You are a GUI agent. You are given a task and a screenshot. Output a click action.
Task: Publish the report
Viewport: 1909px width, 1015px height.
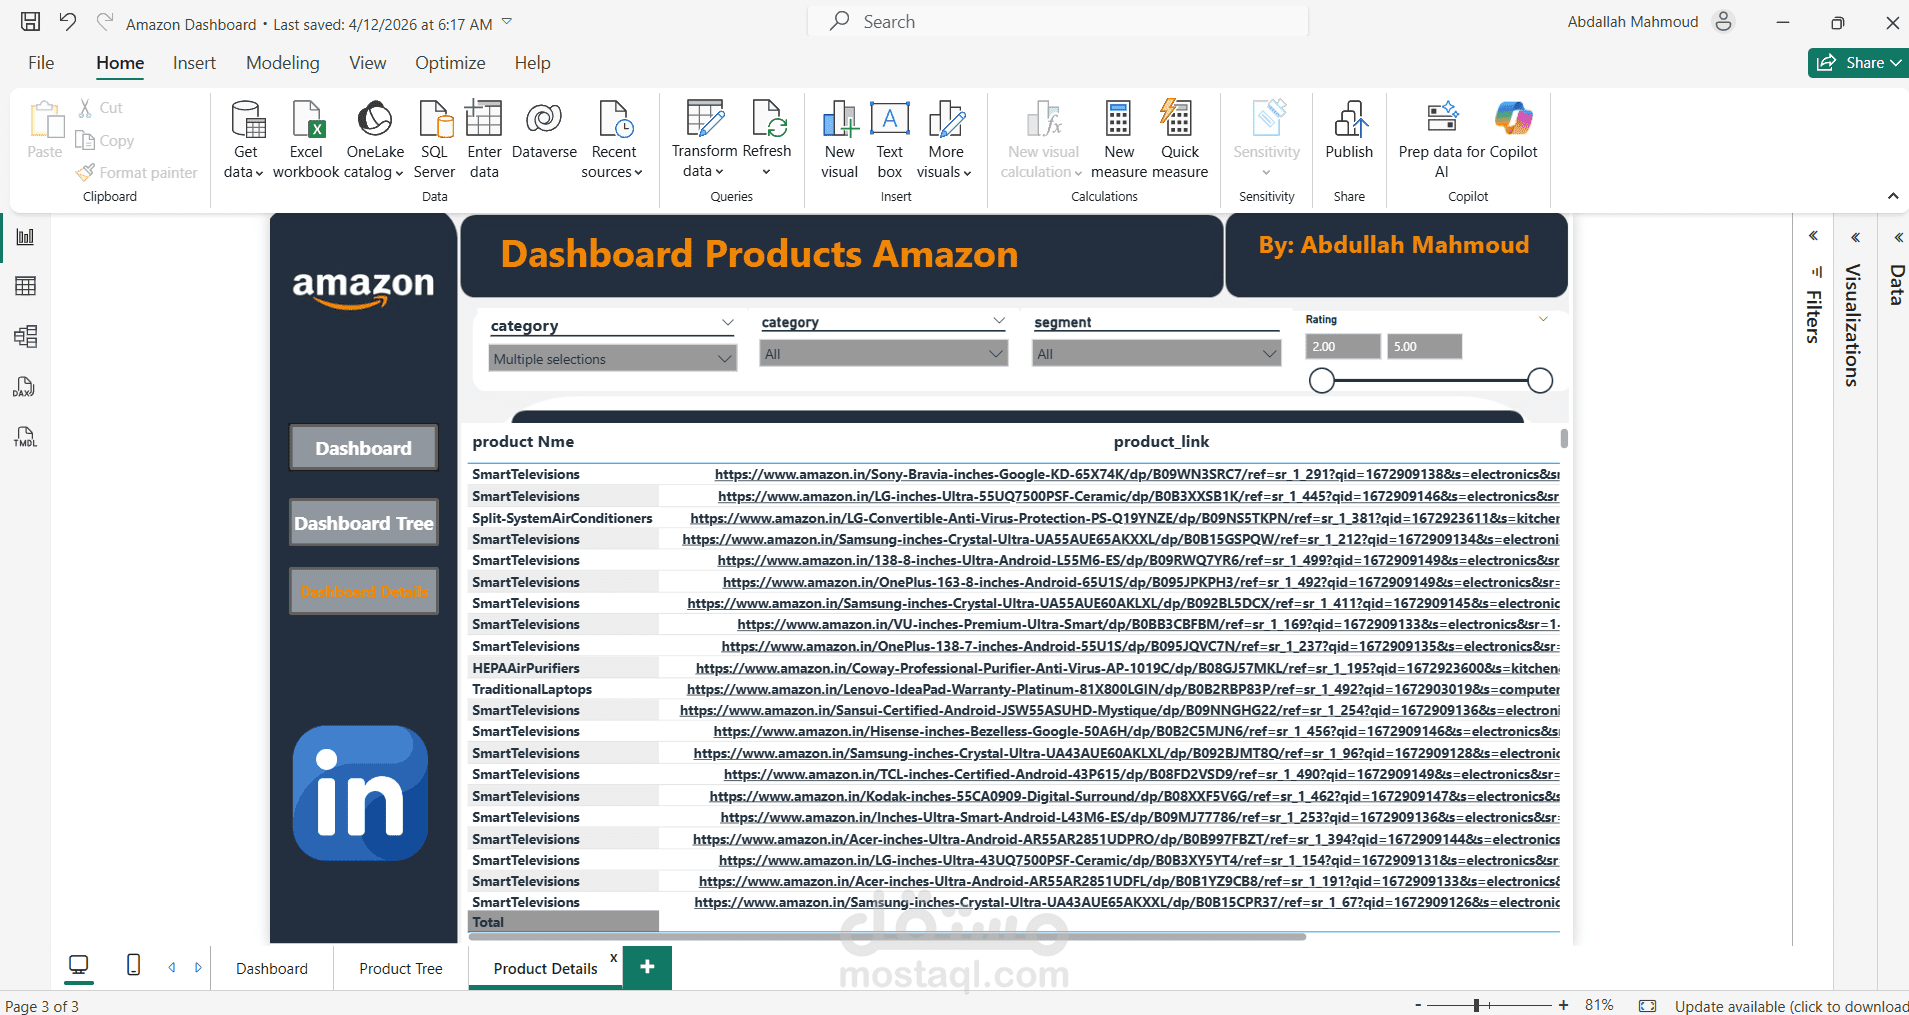pos(1349,130)
